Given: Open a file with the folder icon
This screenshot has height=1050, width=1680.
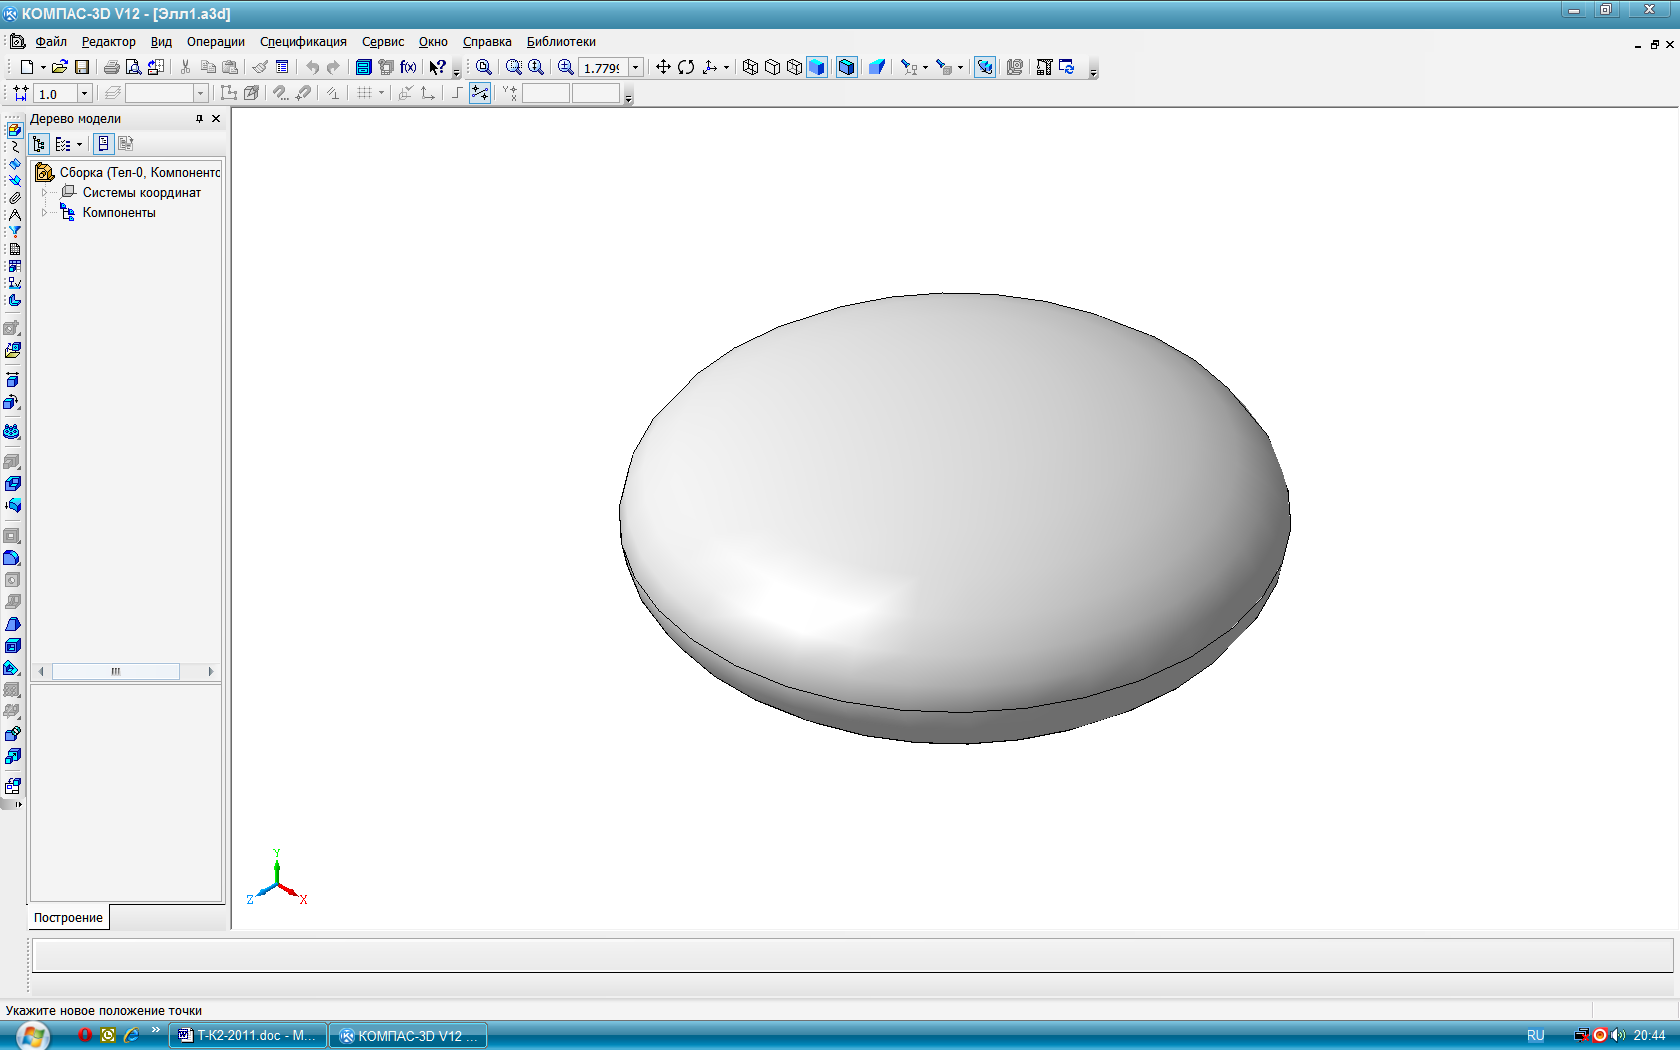Looking at the screenshot, I should [x=60, y=67].
